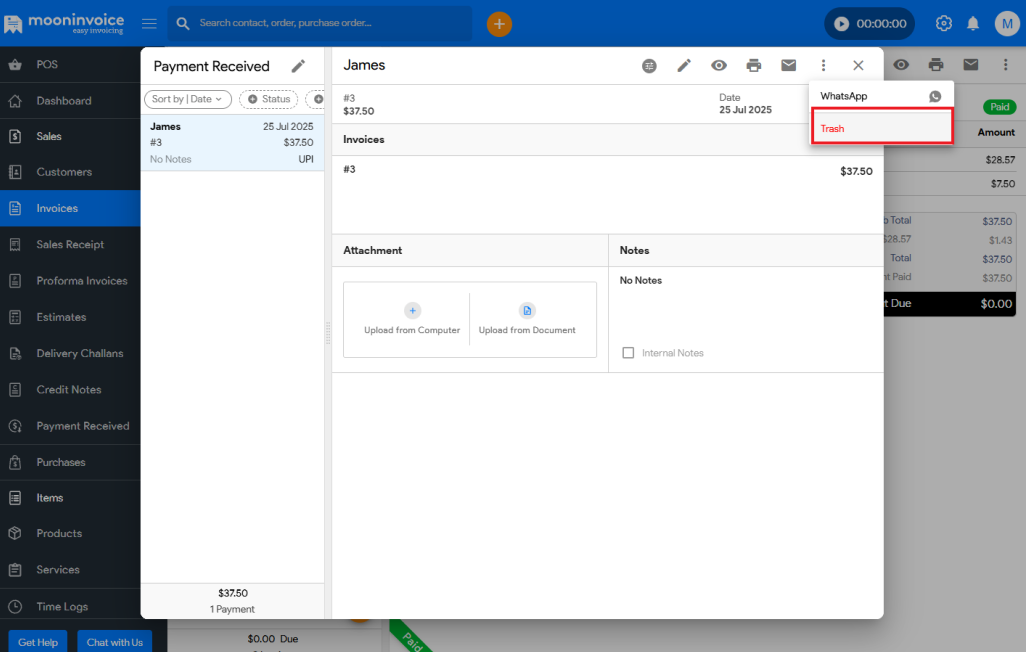Open the Sort by Date dropdown

tap(188, 99)
